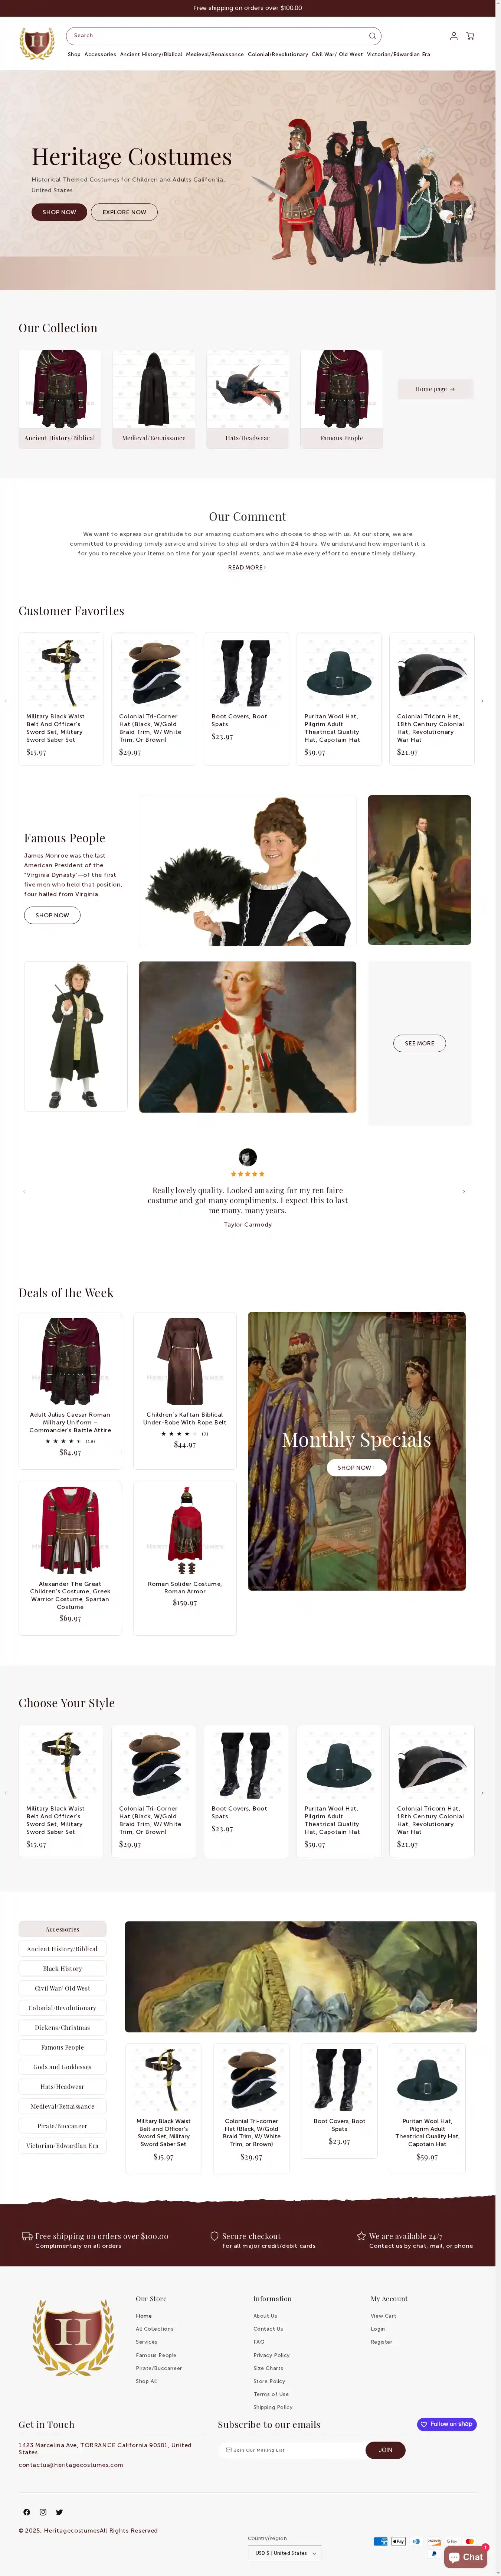
Task: Open the Facebook icon in footer
Action: (27, 2512)
